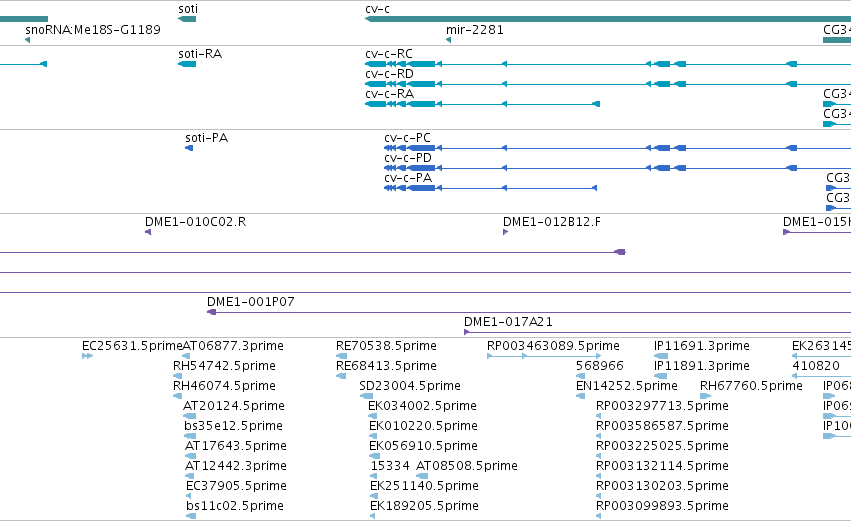Select the RP003132114.5prime EST label
Screen dimensions: 851x521
click(662, 466)
